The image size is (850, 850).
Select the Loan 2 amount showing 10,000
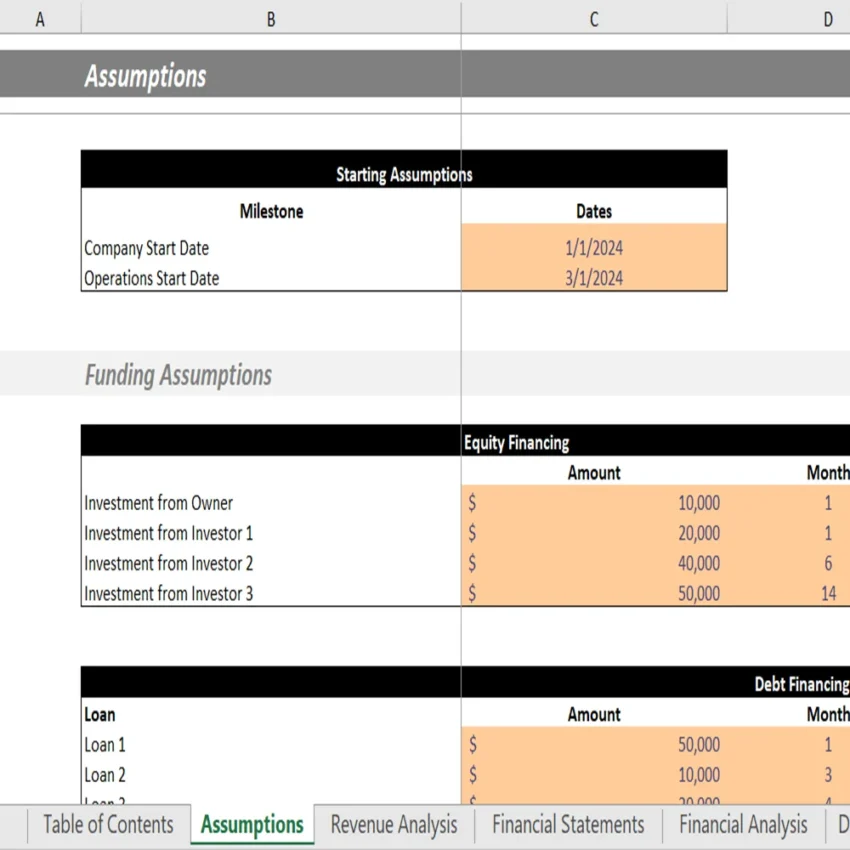[x=594, y=774]
